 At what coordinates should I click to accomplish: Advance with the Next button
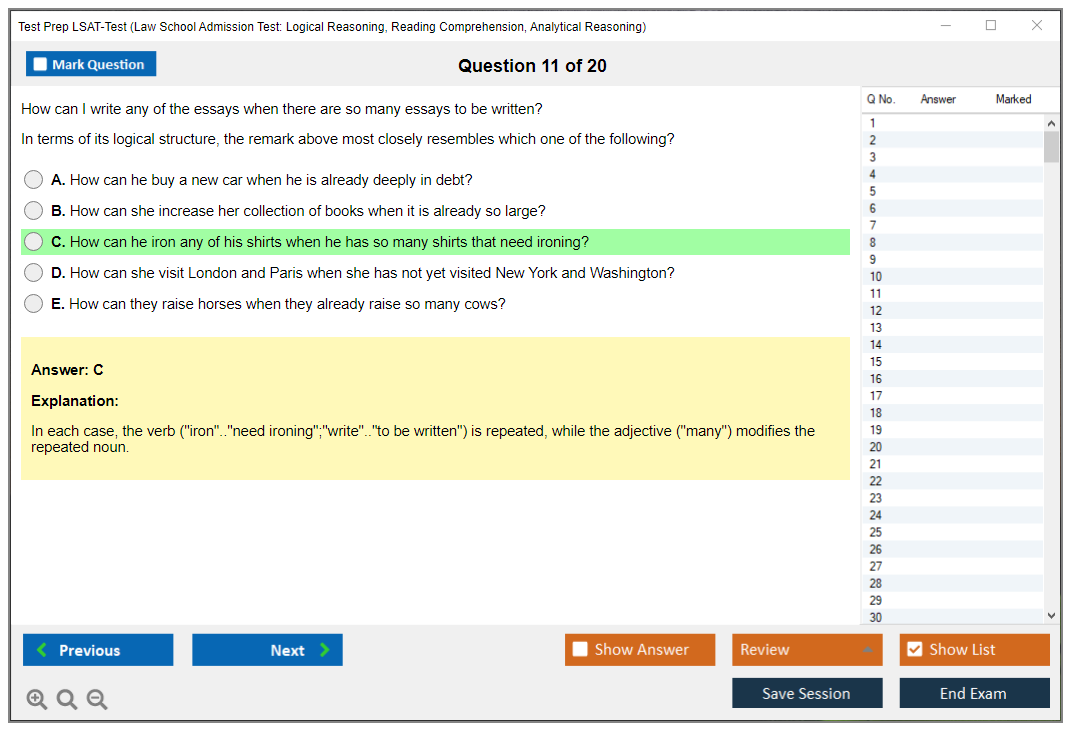[267, 650]
